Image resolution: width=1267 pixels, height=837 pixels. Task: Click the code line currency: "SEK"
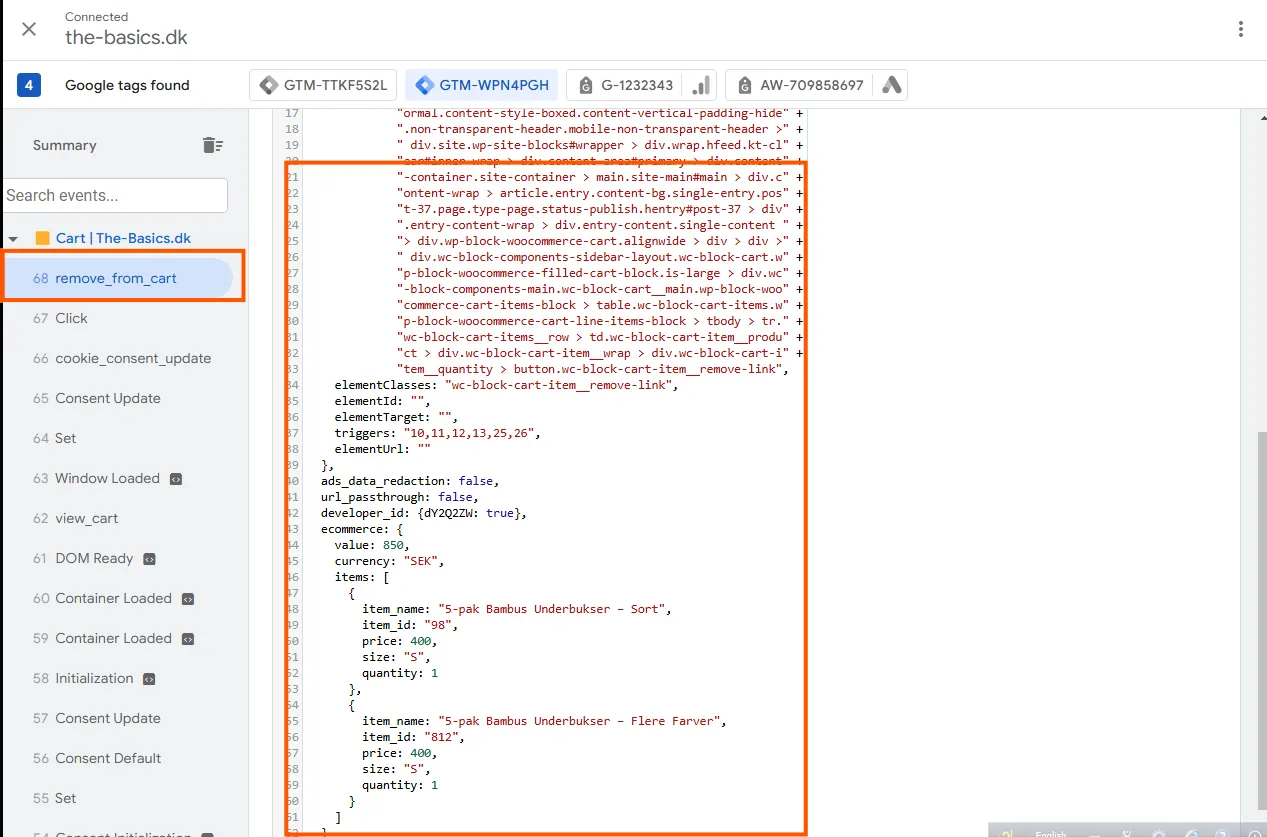(x=388, y=561)
